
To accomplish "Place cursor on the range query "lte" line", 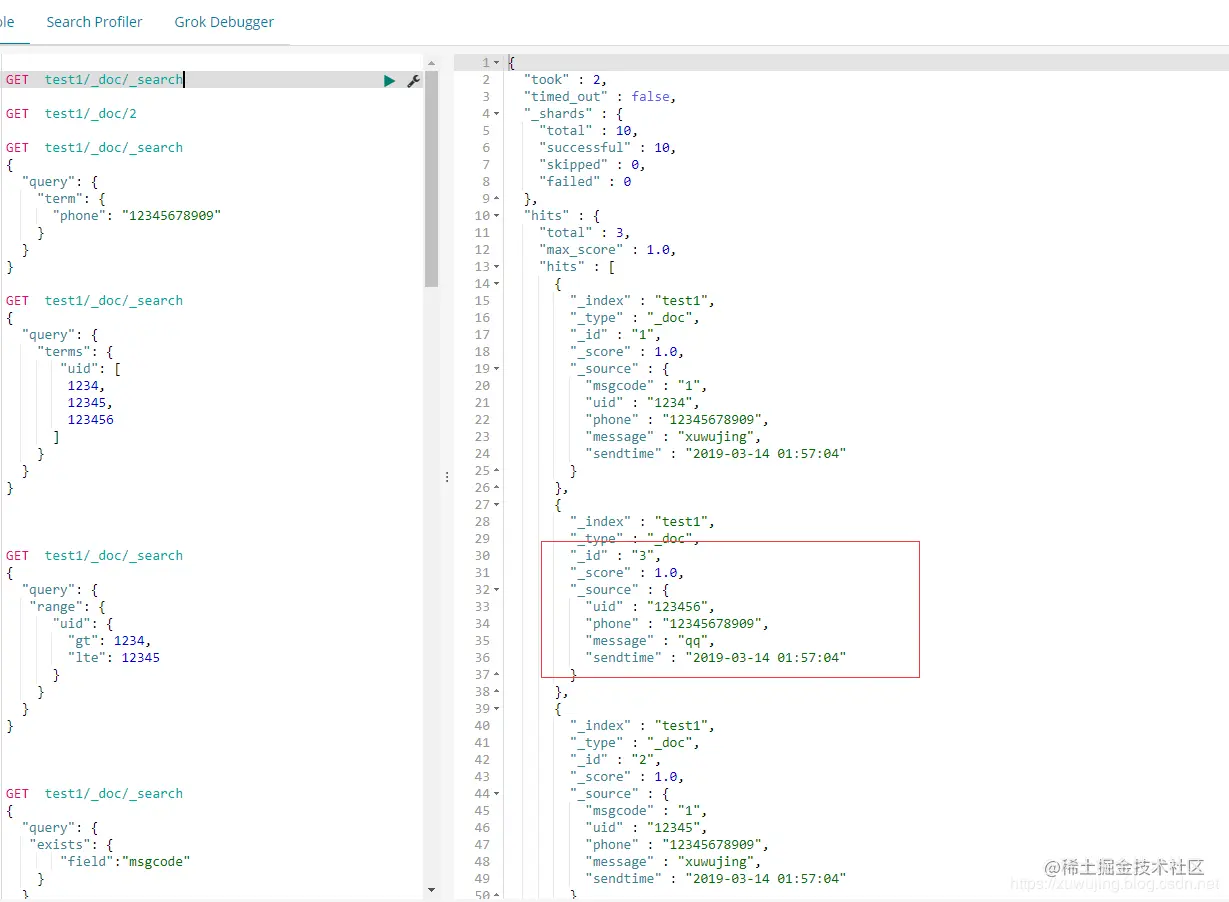I will [113, 658].
